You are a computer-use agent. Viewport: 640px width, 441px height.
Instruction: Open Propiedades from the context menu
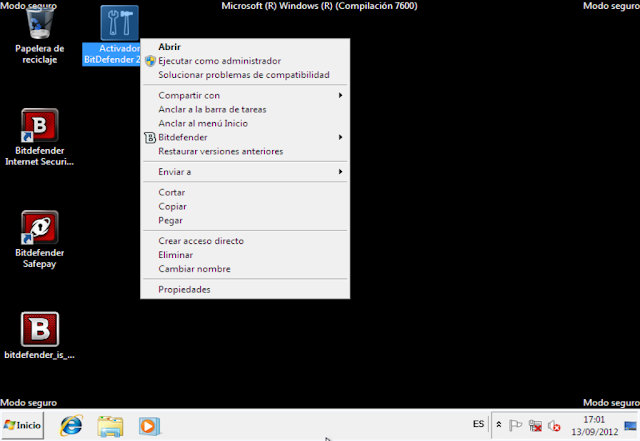[245, 290]
